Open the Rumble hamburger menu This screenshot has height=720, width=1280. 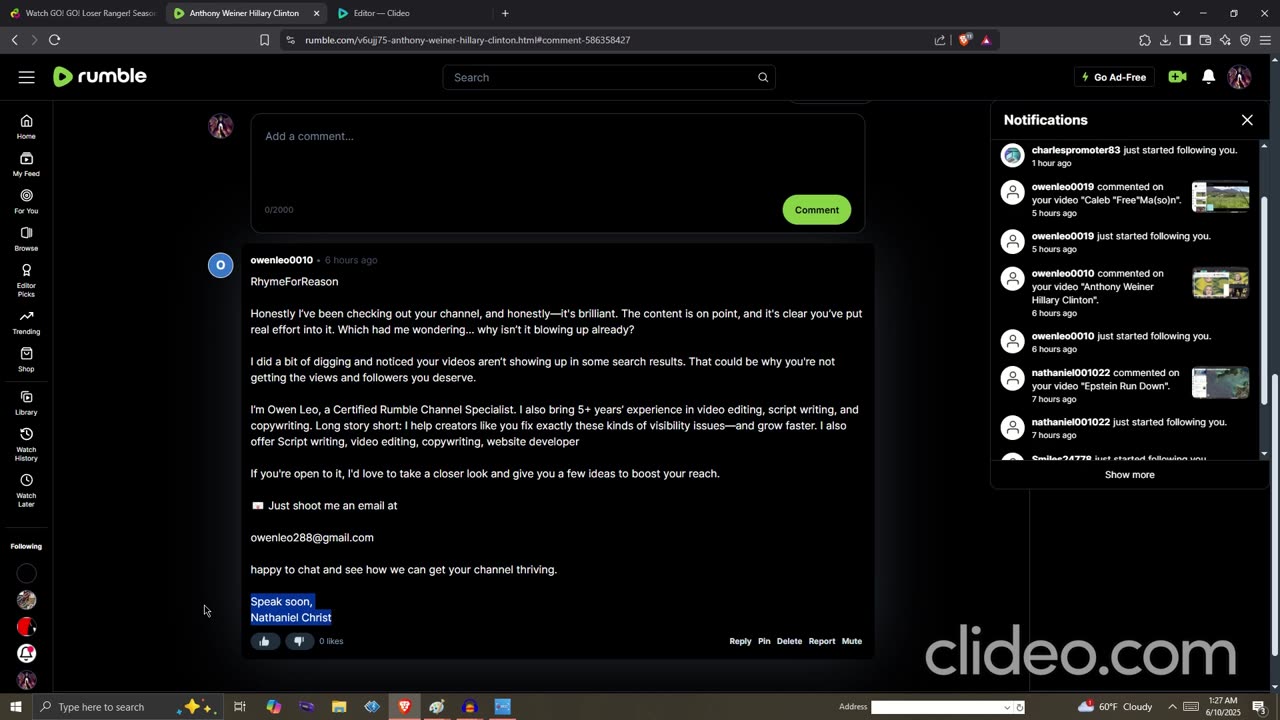26,77
